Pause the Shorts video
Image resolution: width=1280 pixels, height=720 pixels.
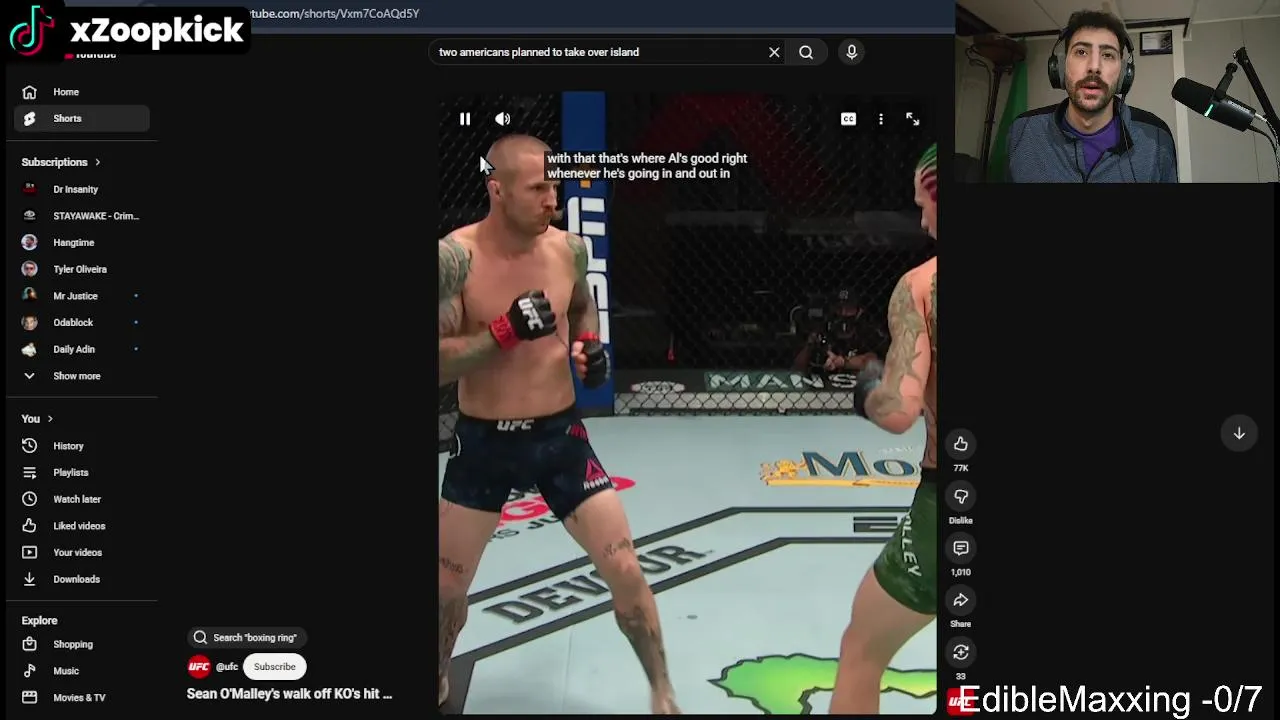[465, 119]
